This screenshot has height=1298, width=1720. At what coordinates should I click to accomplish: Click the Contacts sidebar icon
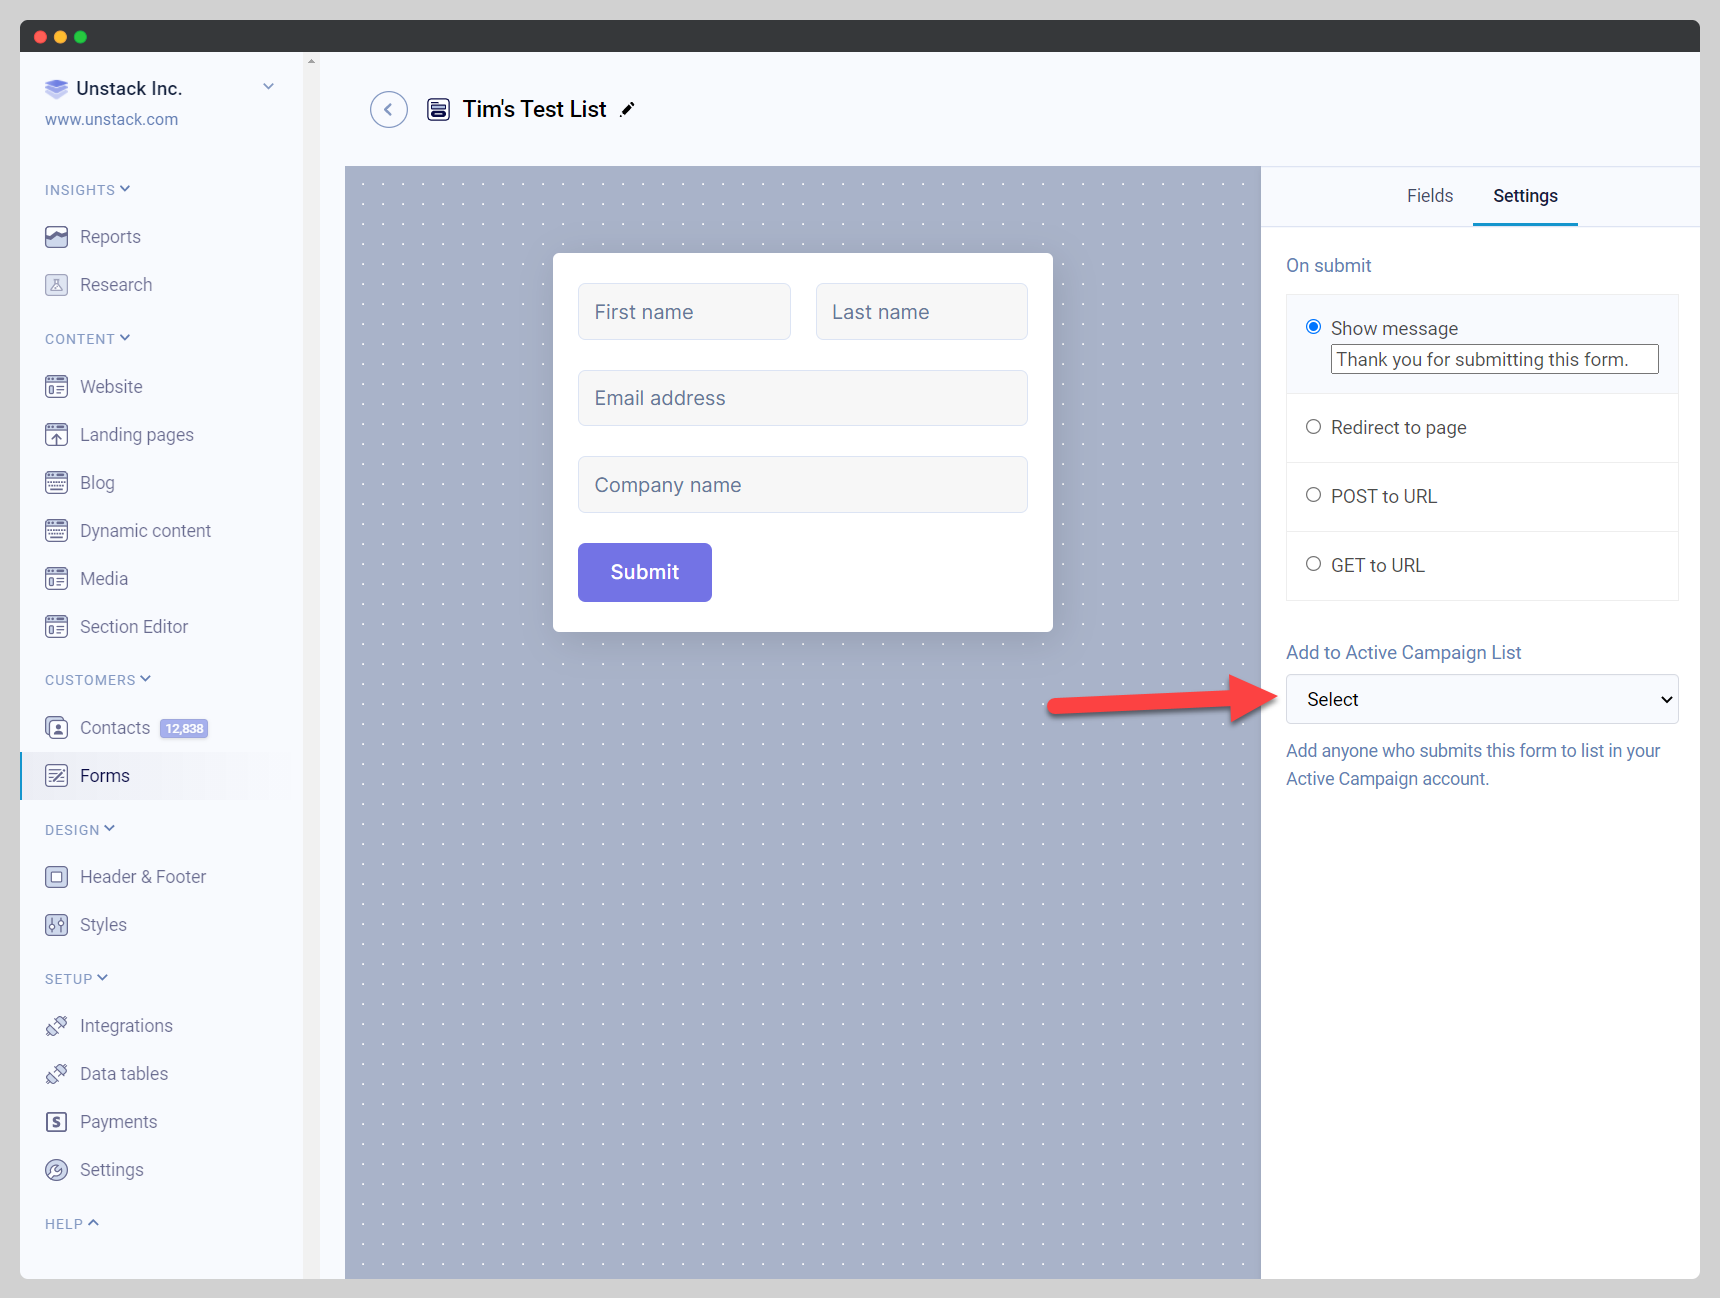pyautogui.click(x=57, y=728)
